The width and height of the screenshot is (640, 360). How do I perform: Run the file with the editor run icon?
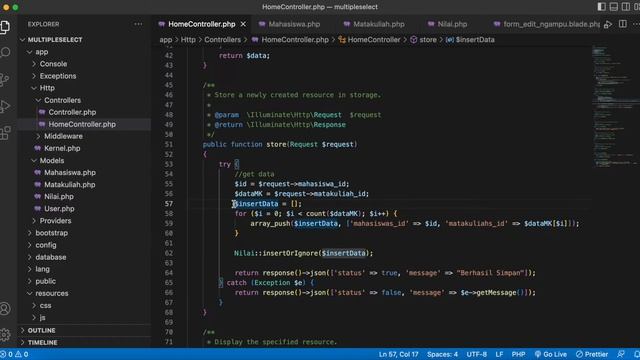[608, 24]
